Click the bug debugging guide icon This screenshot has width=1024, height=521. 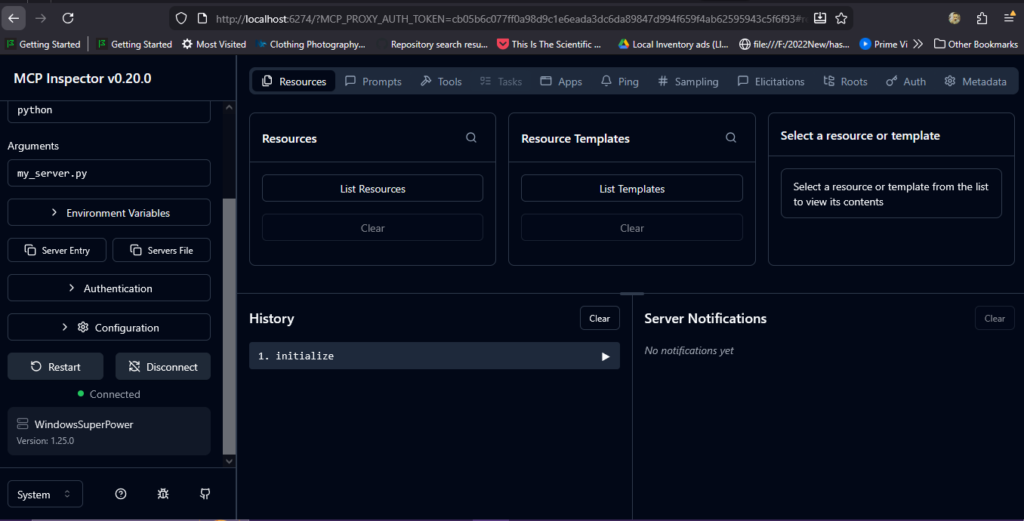(x=163, y=494)
